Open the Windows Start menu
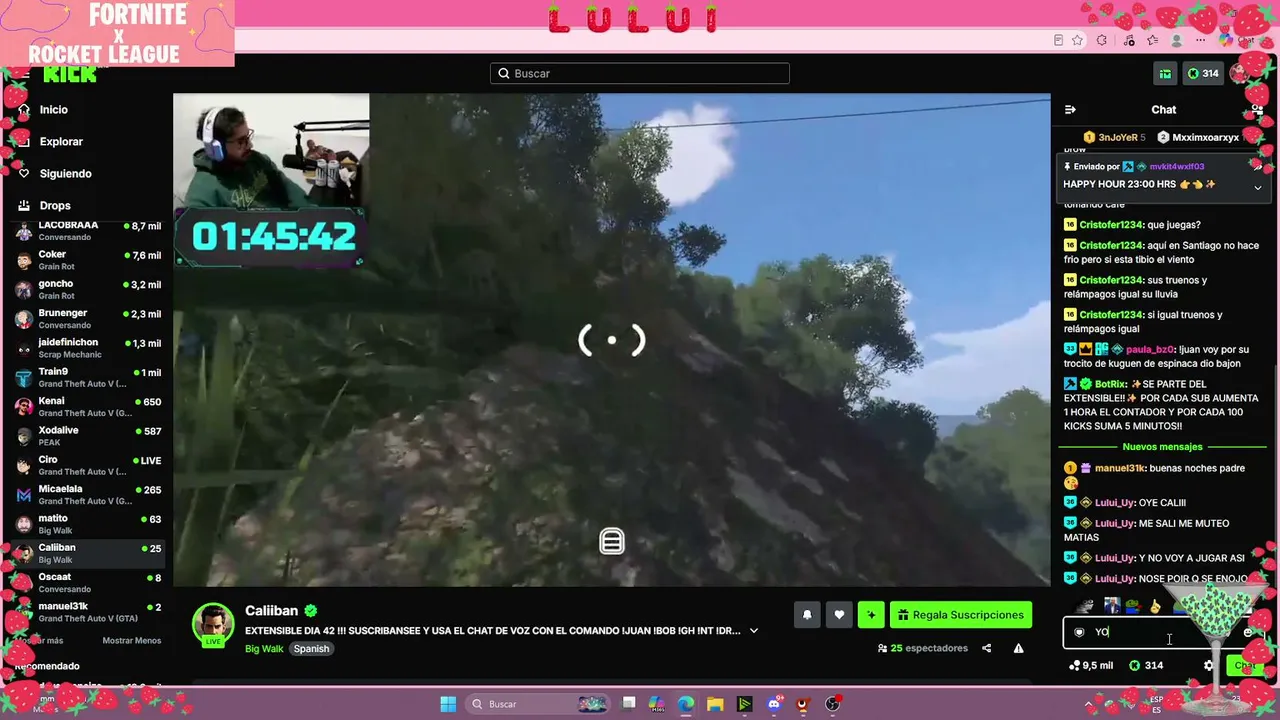Screen dimensions: 1280x720 coord(448,704)
